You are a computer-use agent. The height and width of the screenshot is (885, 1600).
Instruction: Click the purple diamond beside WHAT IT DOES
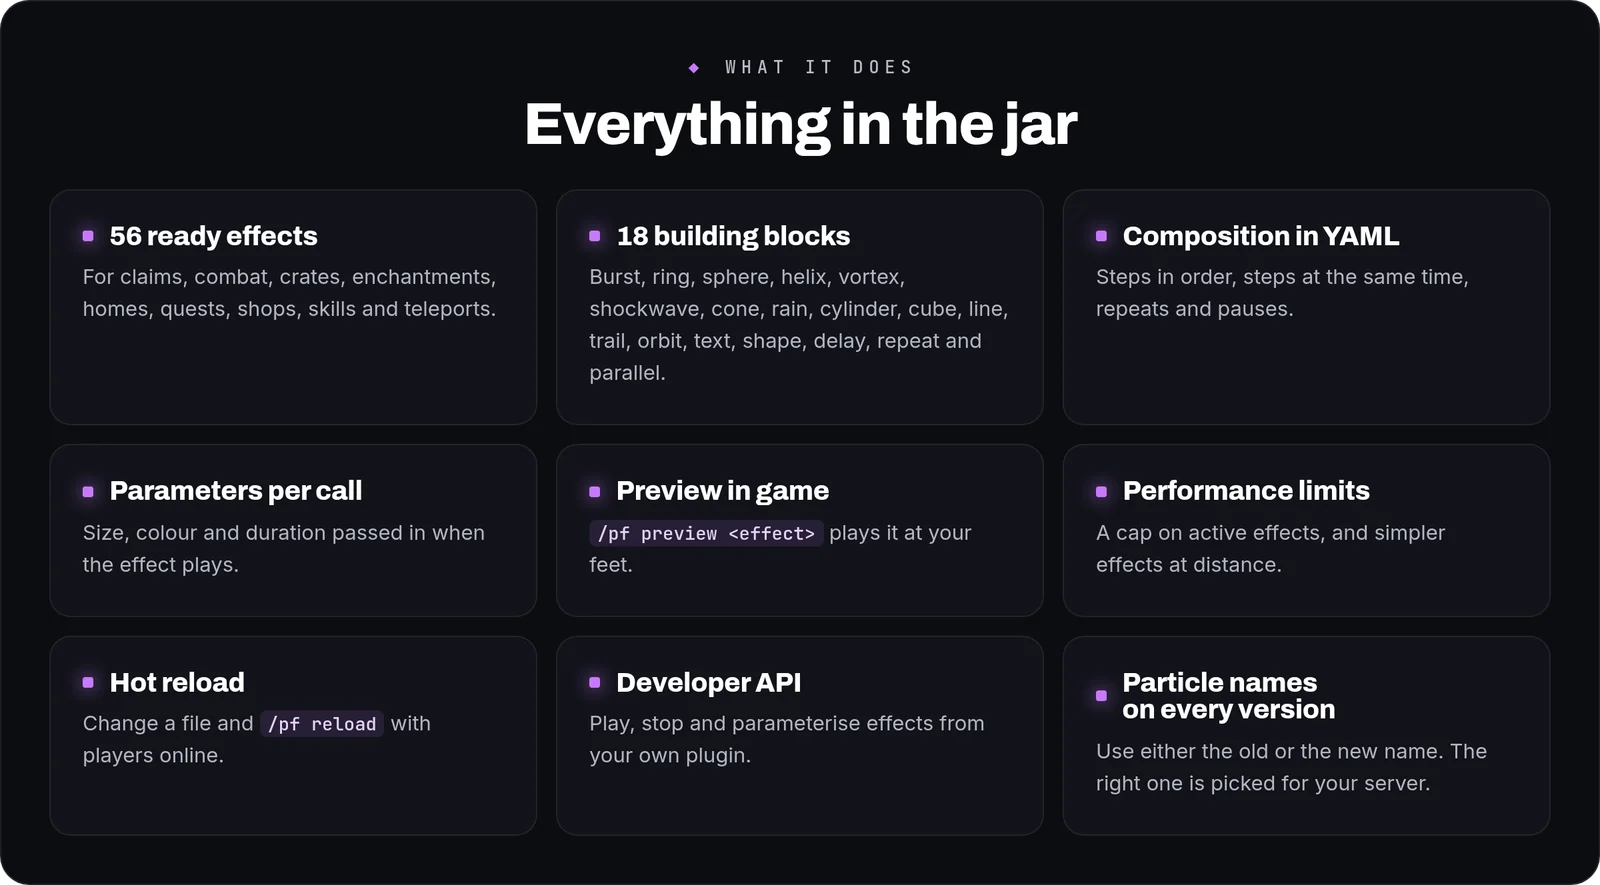pyautogui.click(x=694, y=68)
